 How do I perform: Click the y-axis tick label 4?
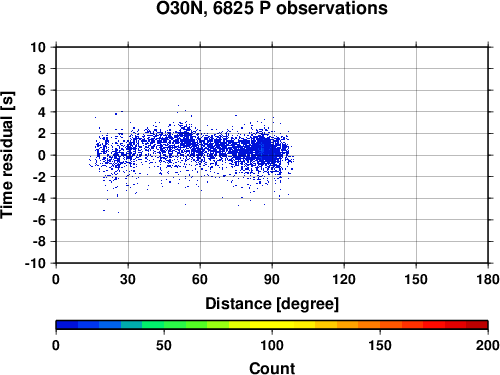click(41, 112)
